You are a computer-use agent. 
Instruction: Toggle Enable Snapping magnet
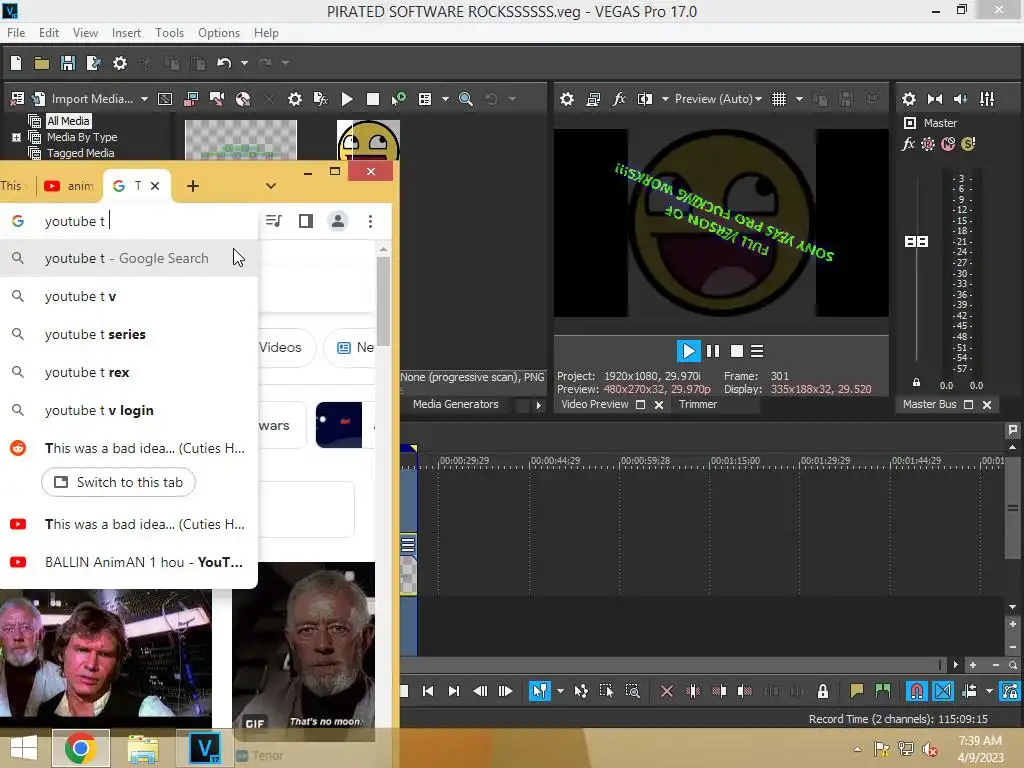point(916,691)
